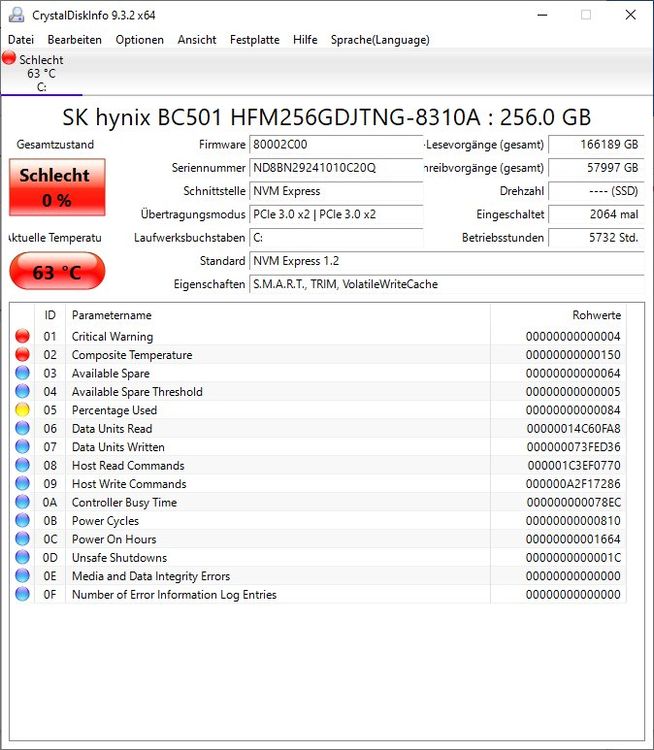Click raw value 000000A2F17286
654x750 pixels.
(x=573, y=484)
